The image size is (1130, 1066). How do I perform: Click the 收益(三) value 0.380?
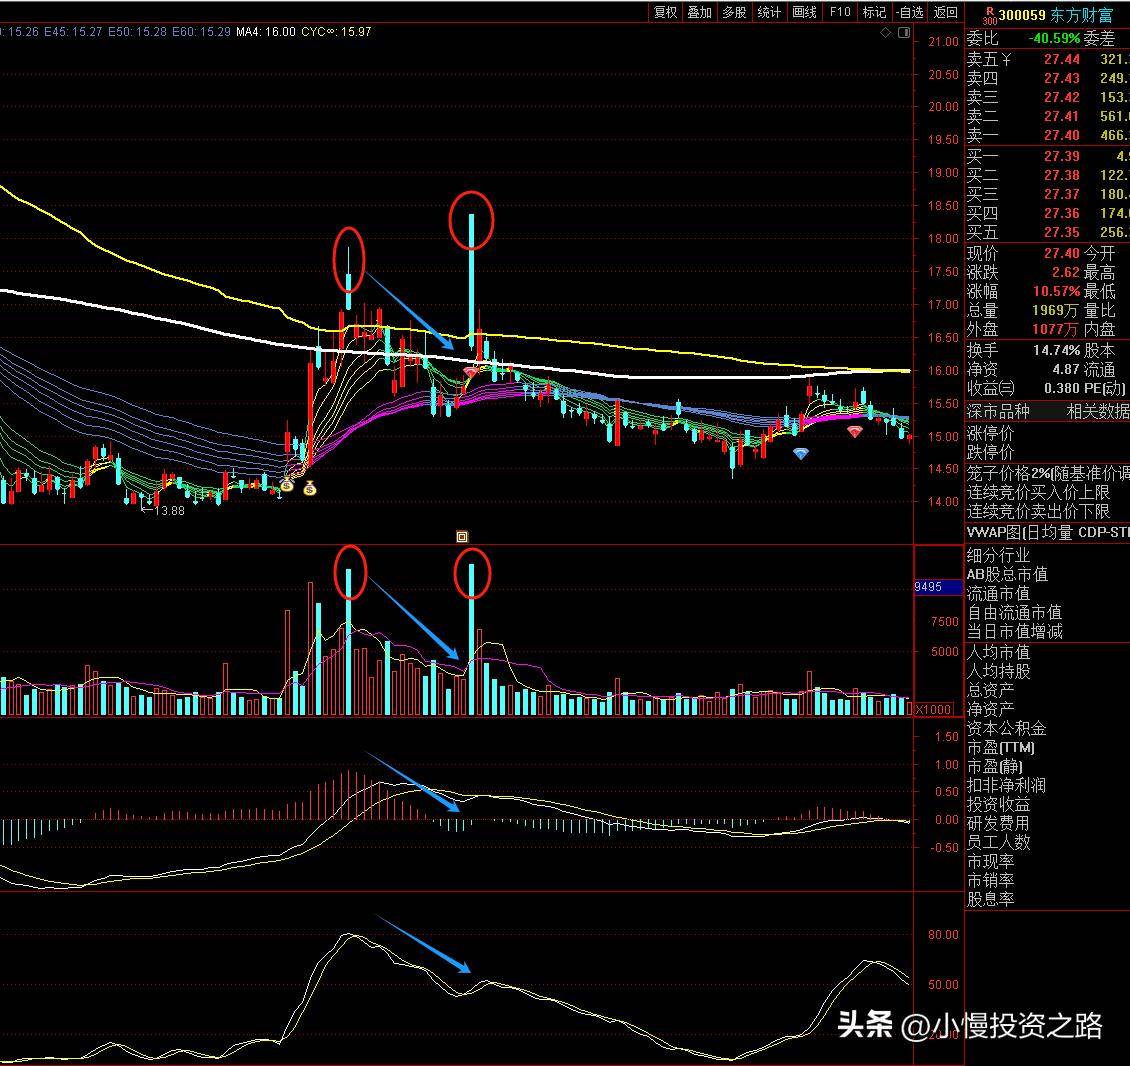(x=1062, y=388)
